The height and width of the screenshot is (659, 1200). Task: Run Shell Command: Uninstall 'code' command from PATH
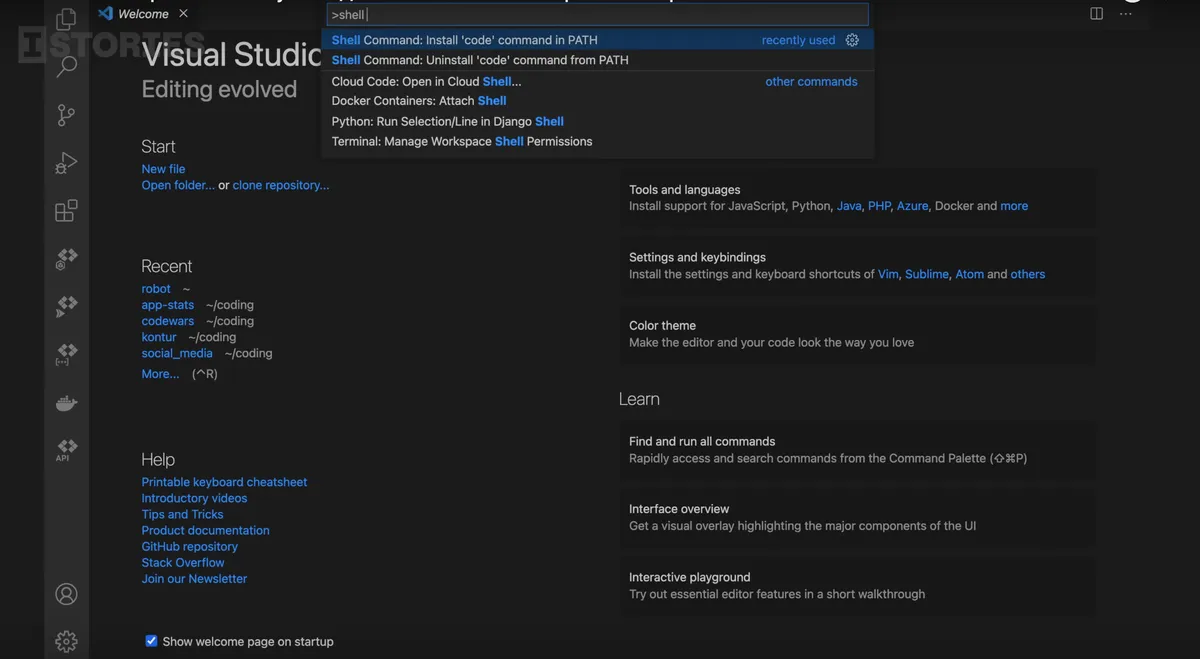click(x=598, y=60)
